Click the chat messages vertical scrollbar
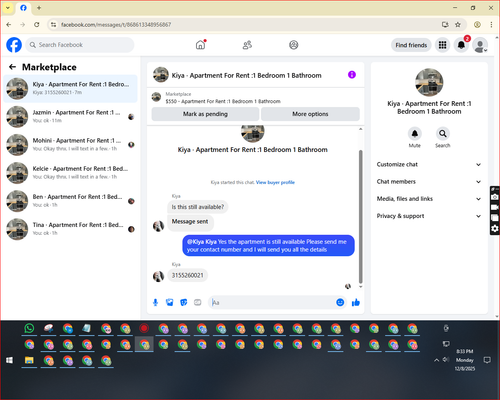The width and height of the screenshot is (500, 400). [x=361, y=217]
